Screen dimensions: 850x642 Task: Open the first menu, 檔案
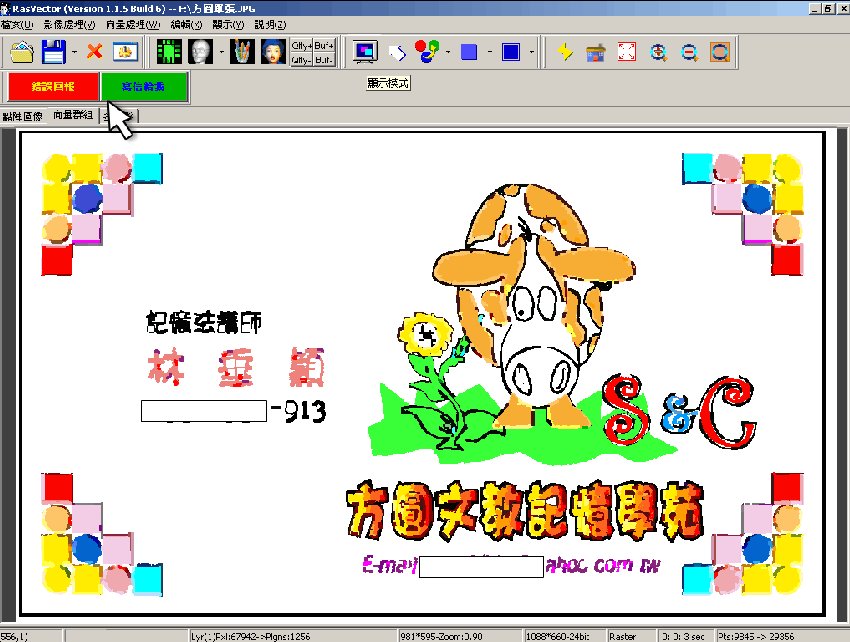point(17,24)
